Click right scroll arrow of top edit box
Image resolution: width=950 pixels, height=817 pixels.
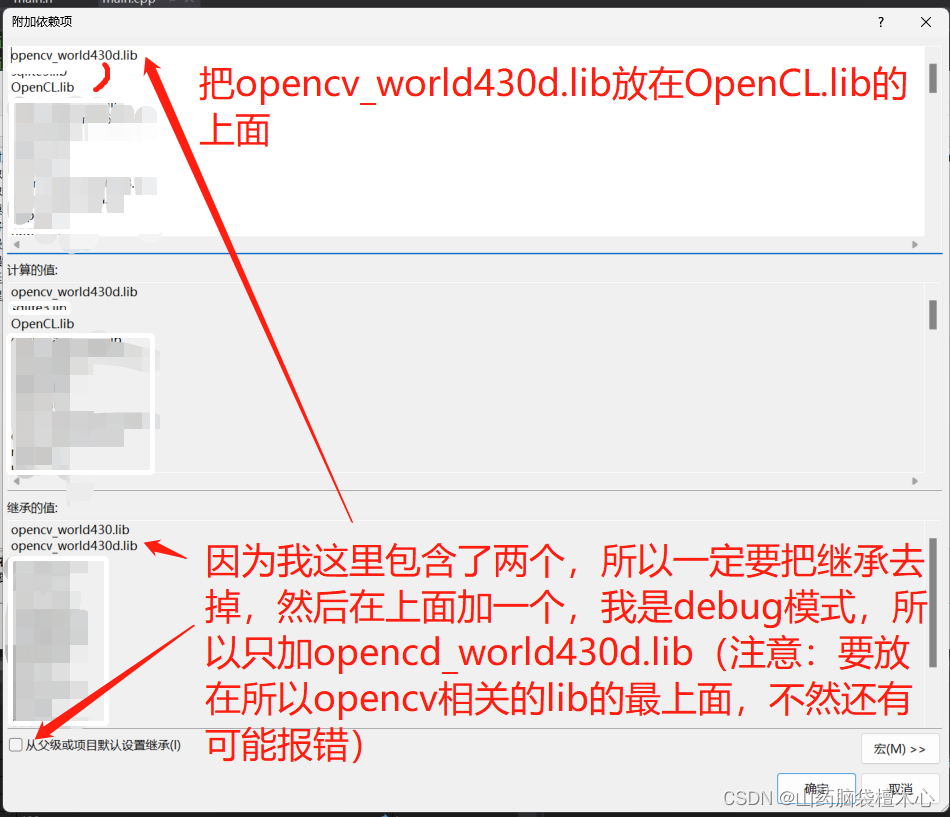[x=915, y=244]
